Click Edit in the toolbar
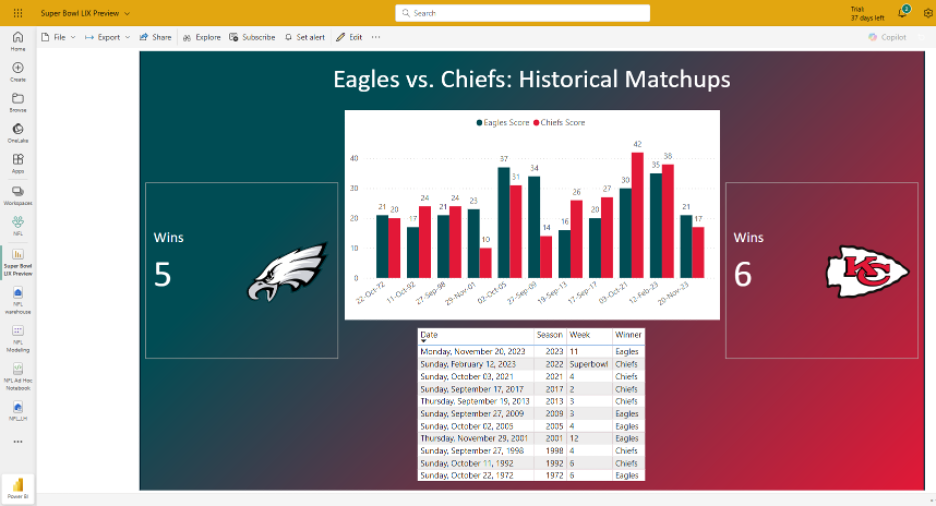 tap(349, 37)
